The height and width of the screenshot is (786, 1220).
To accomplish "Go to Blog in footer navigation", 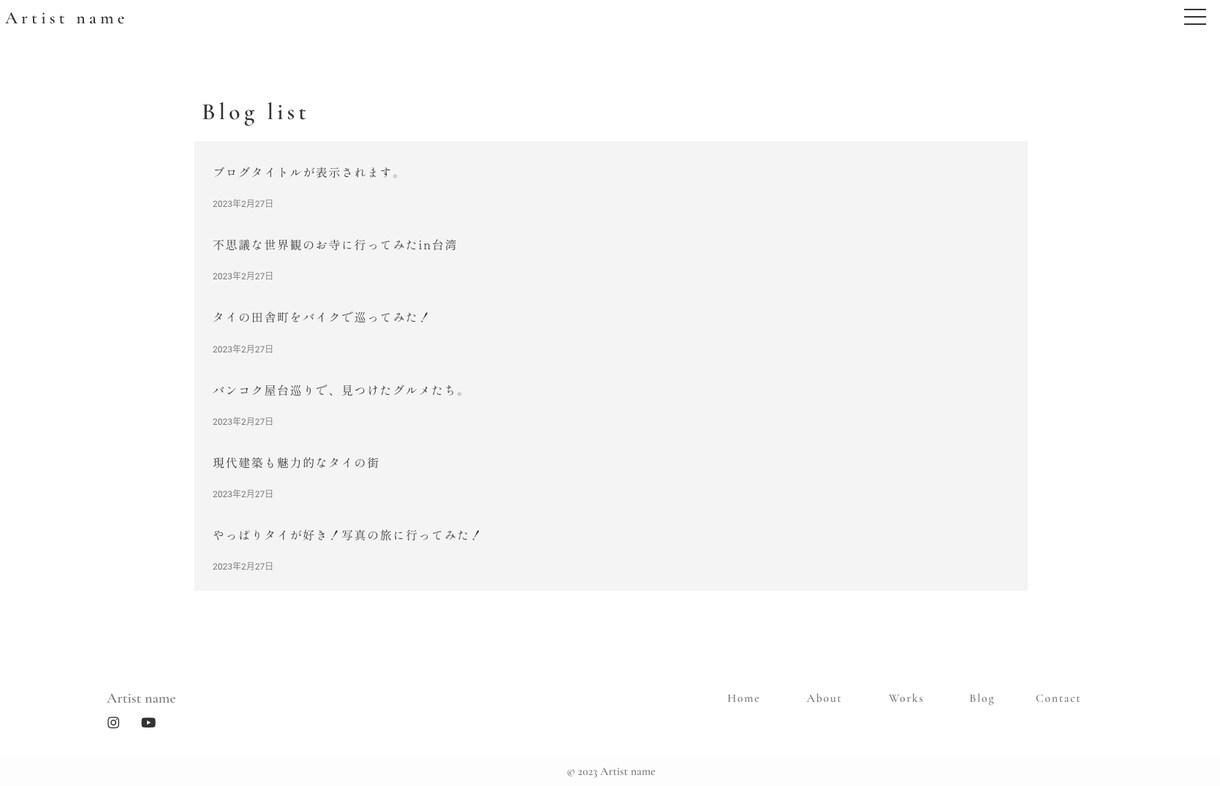I will [x=982, y=698].
